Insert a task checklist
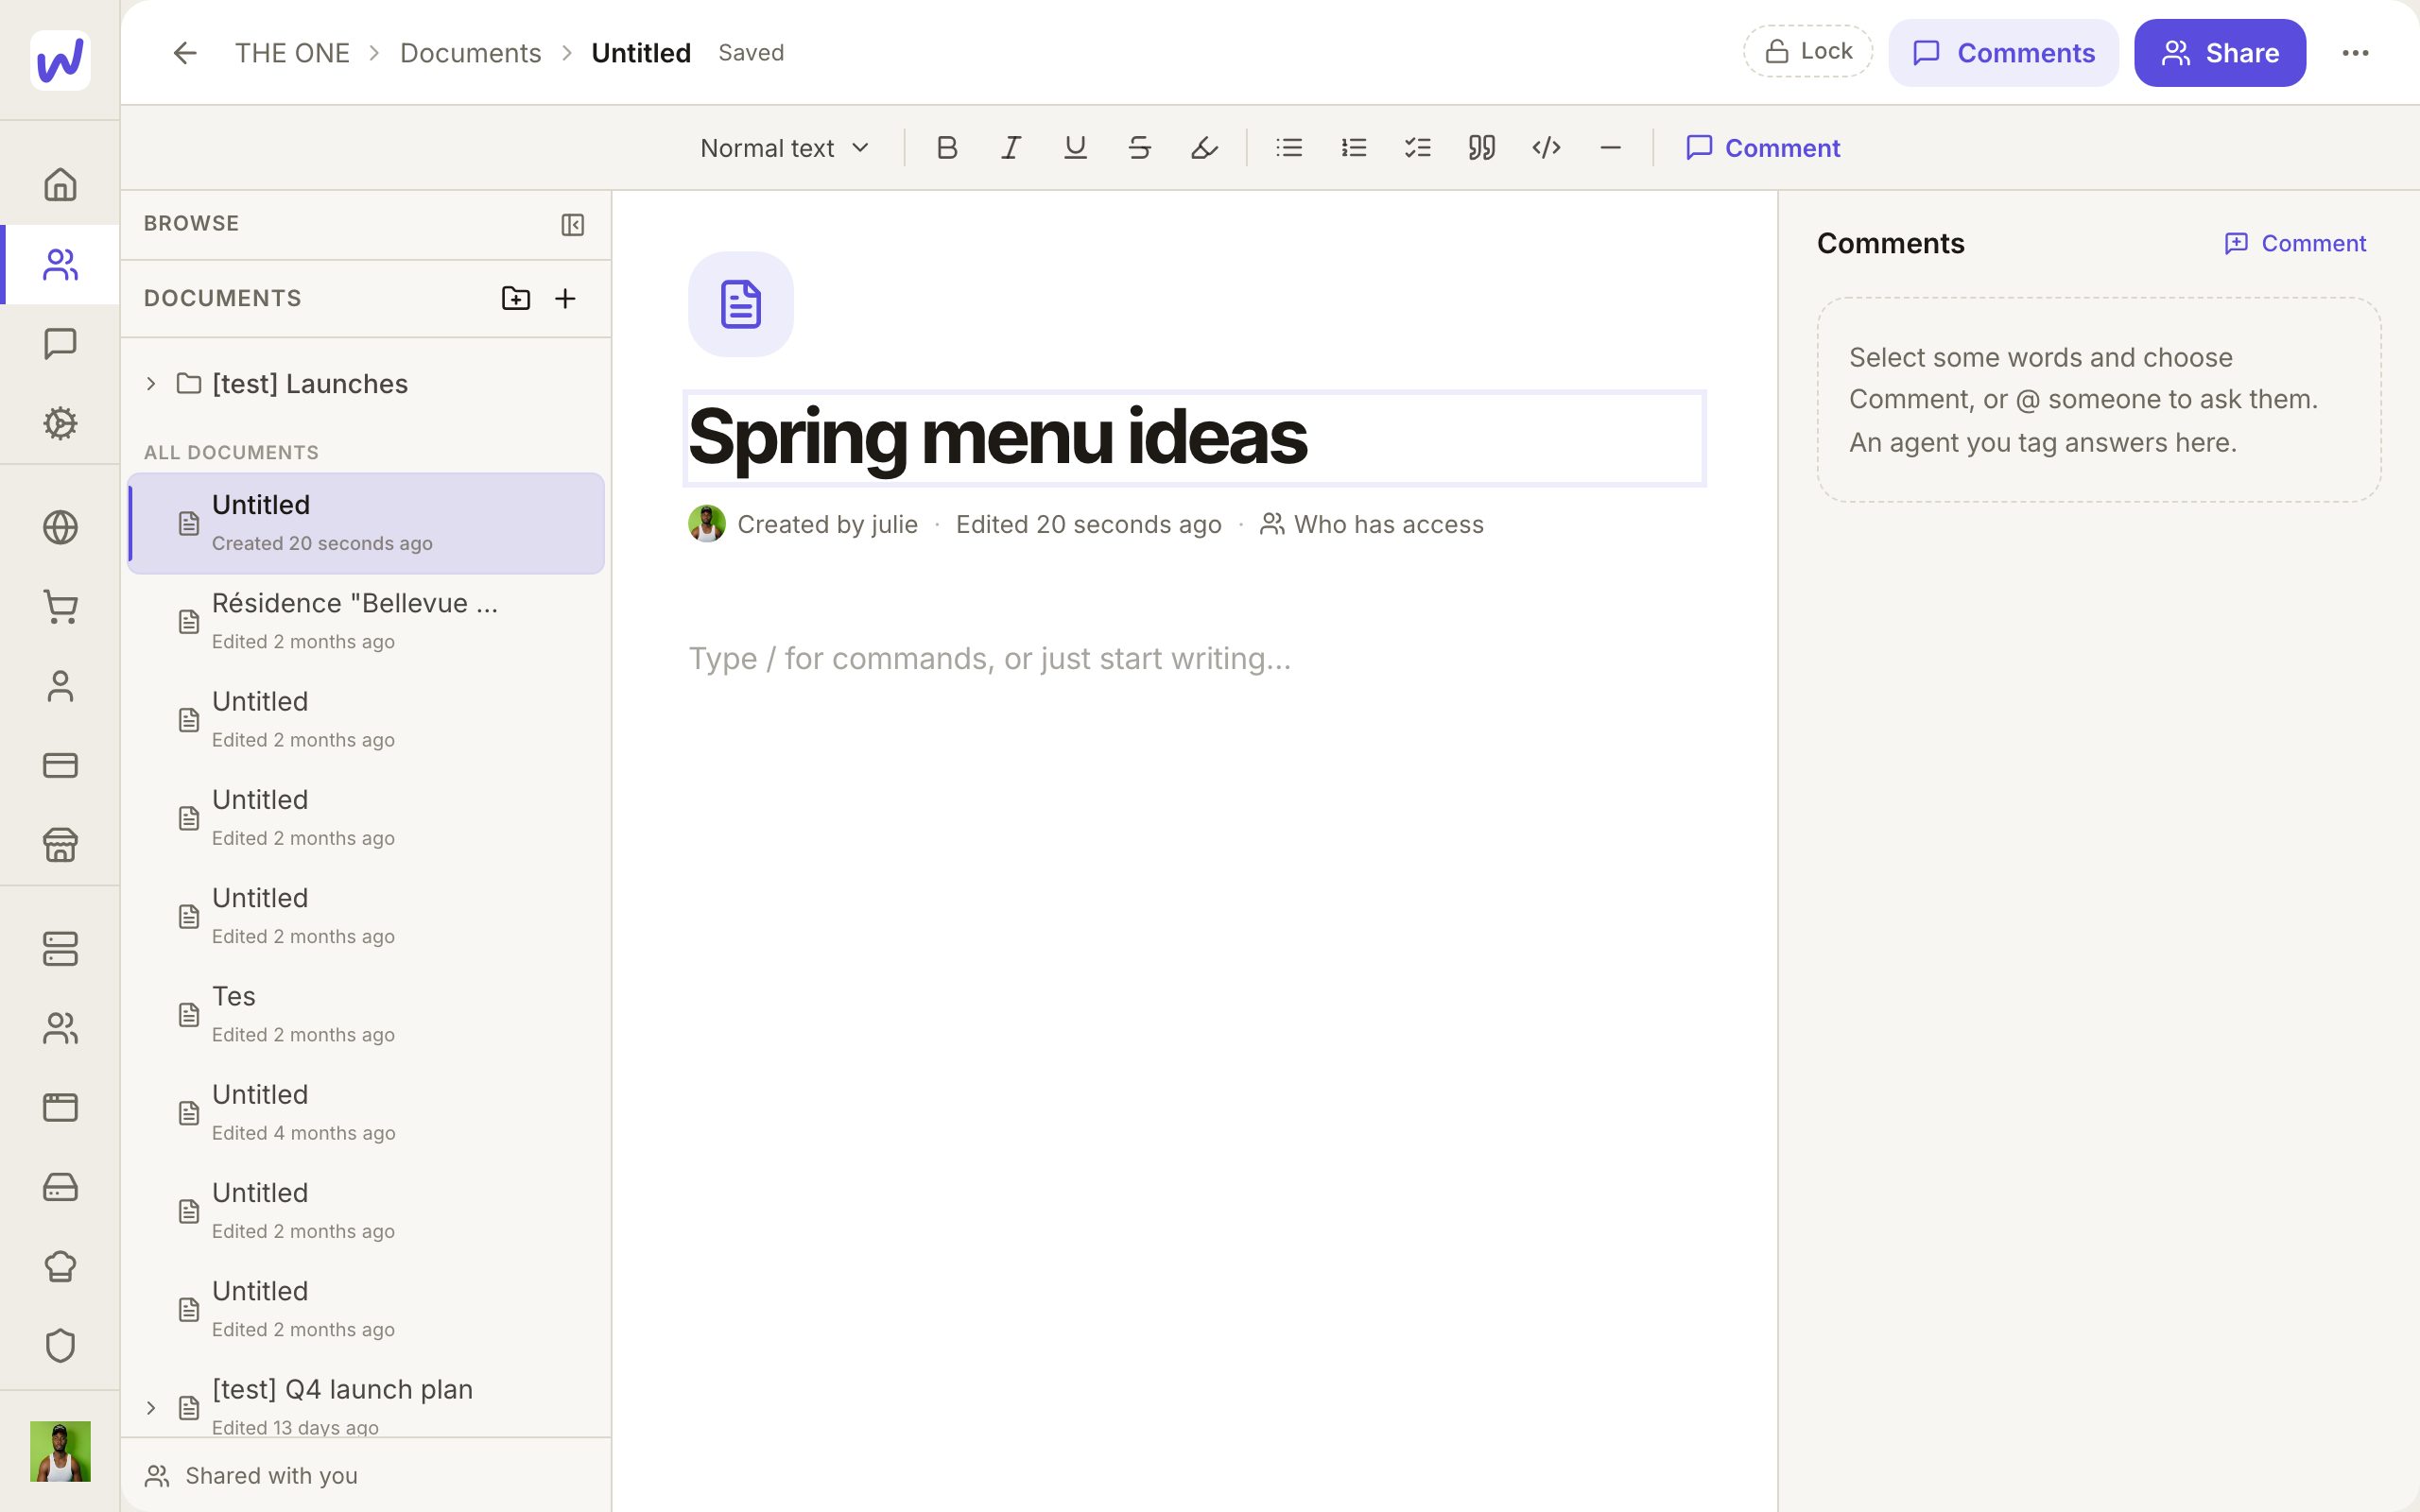2420x1512 pixels. coord(1417,148)
